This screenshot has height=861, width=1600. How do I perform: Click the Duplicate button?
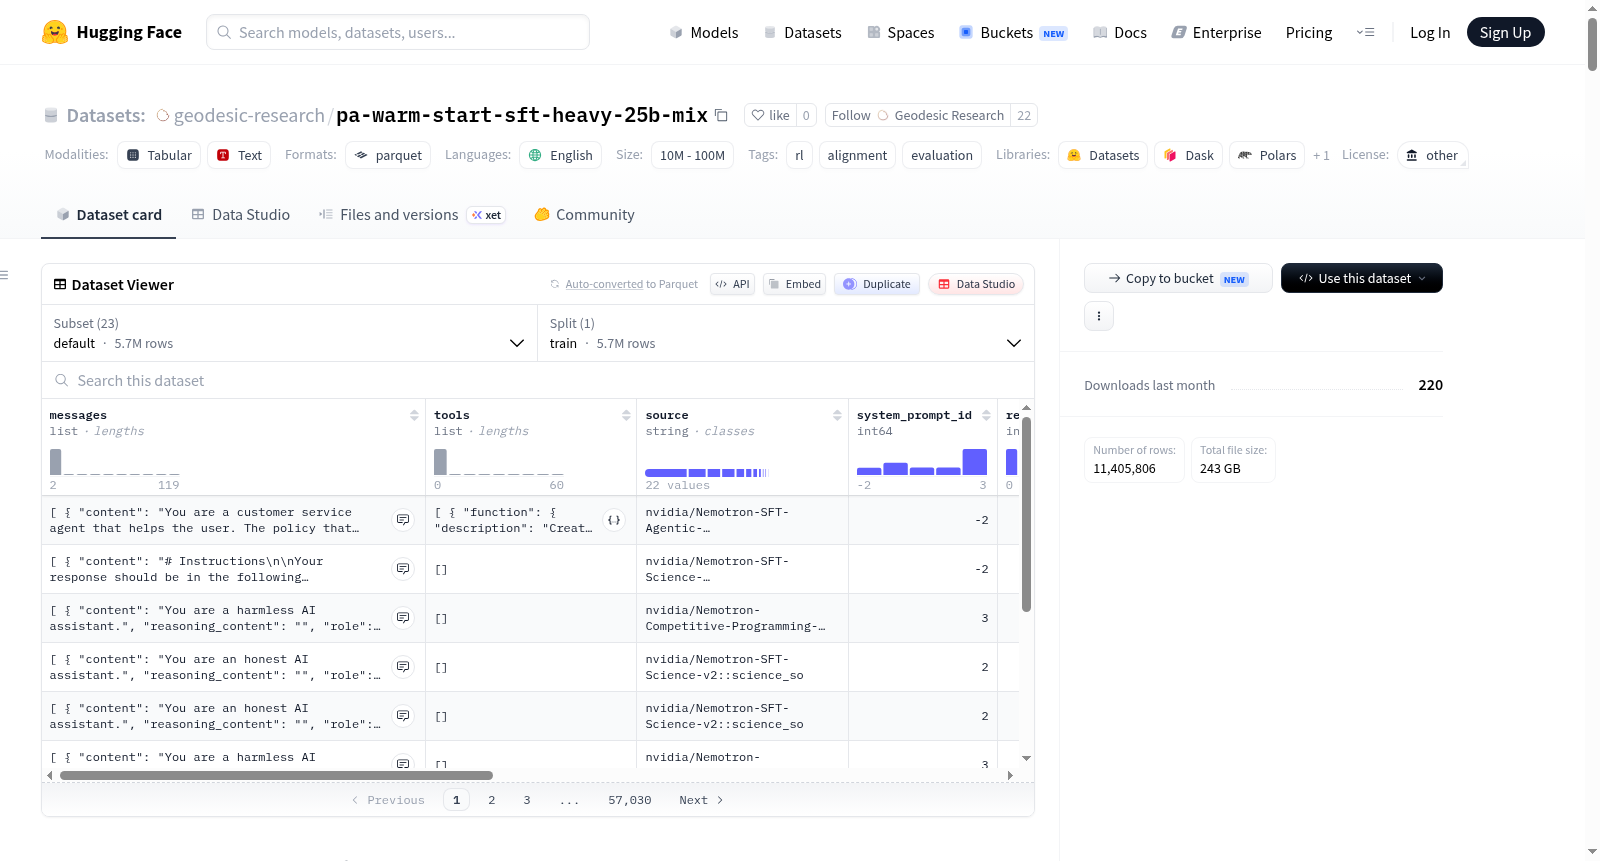(877, 284)
